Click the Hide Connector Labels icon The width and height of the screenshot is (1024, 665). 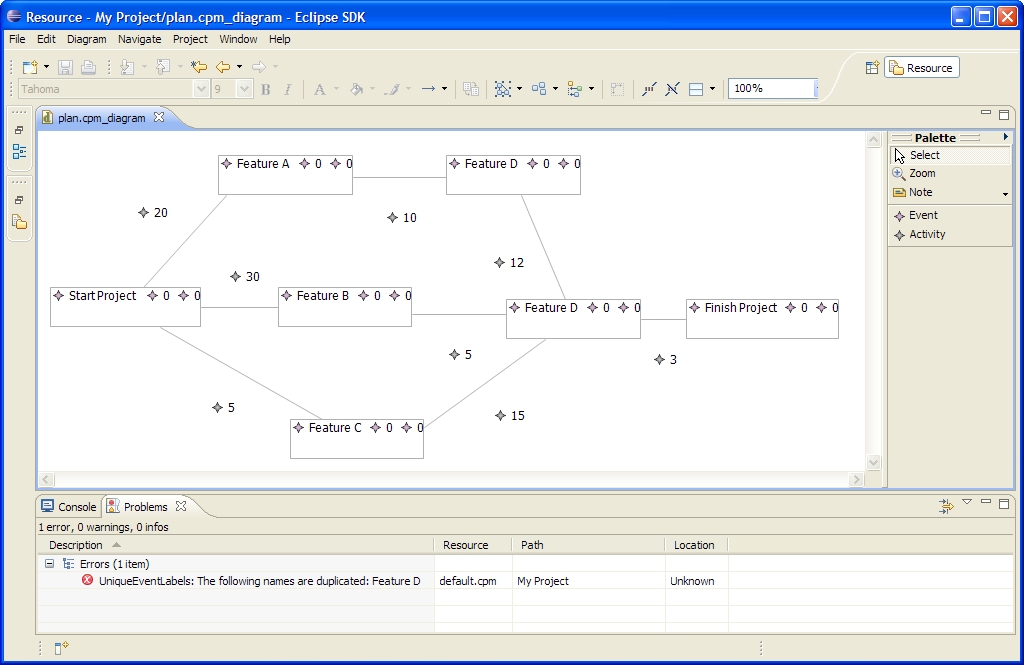pos(672,89)
